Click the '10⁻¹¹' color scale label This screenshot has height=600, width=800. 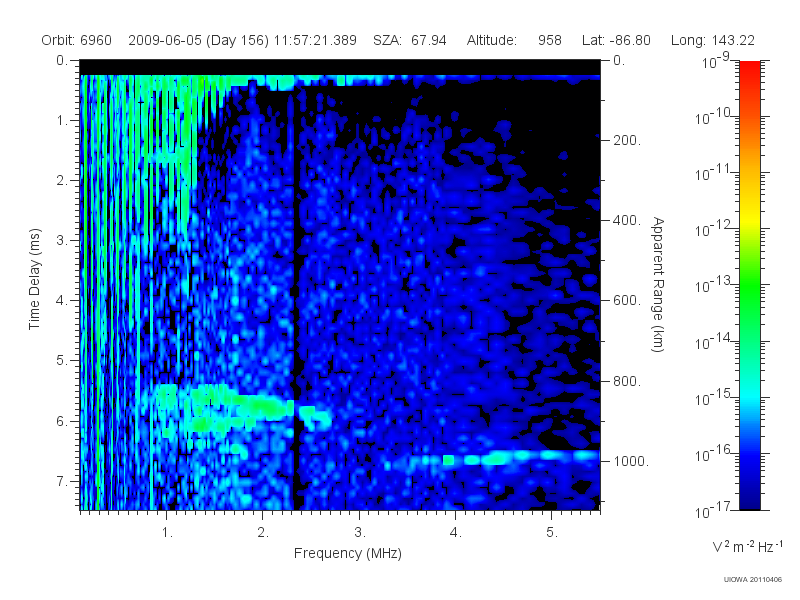714,172
